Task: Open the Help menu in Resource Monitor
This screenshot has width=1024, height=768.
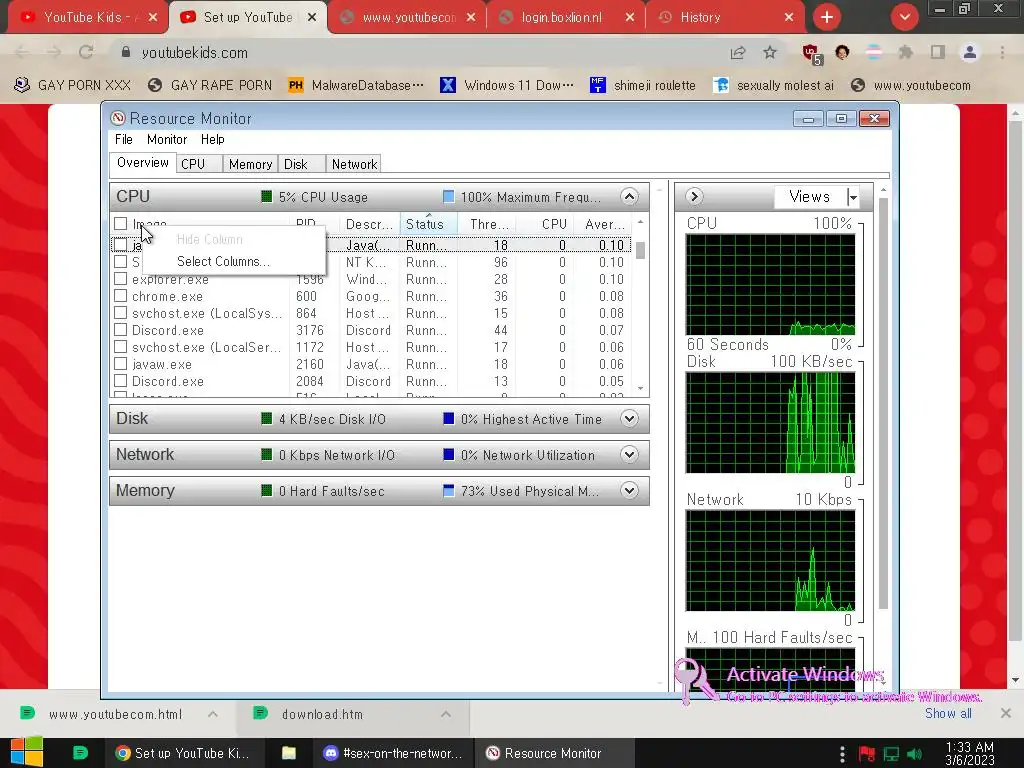Action: [x=212, y=139]
